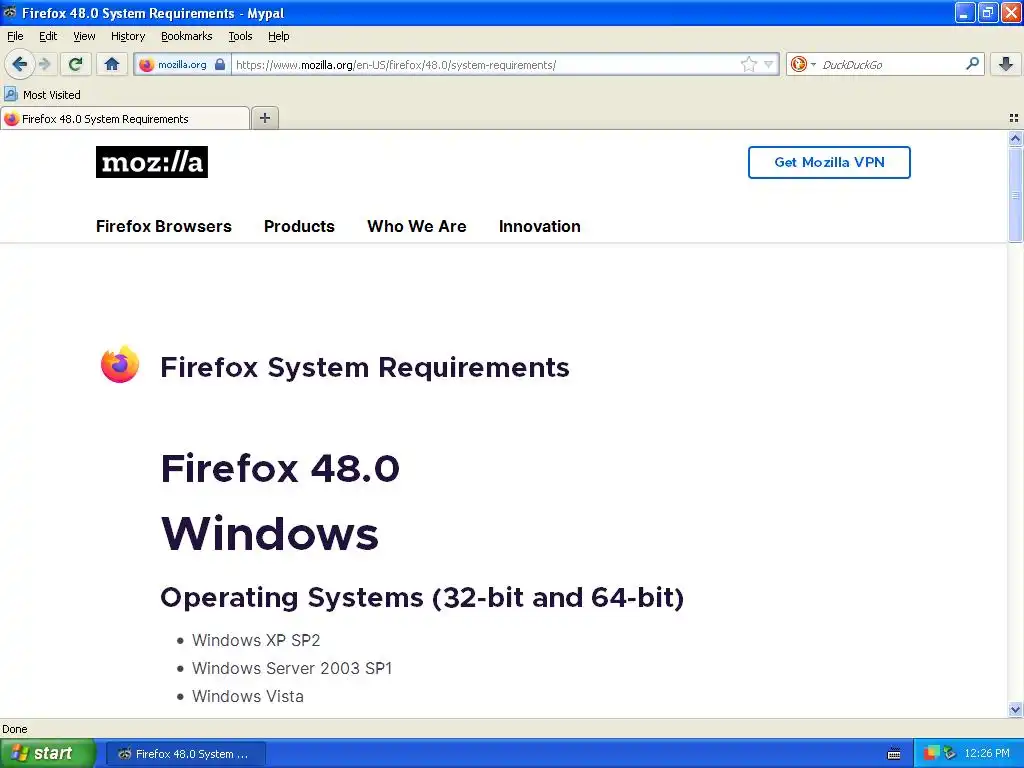Image resolution: width=1024 pixels, height=768 pixels.
Task: Open the File menu
Action: point(15,36)
